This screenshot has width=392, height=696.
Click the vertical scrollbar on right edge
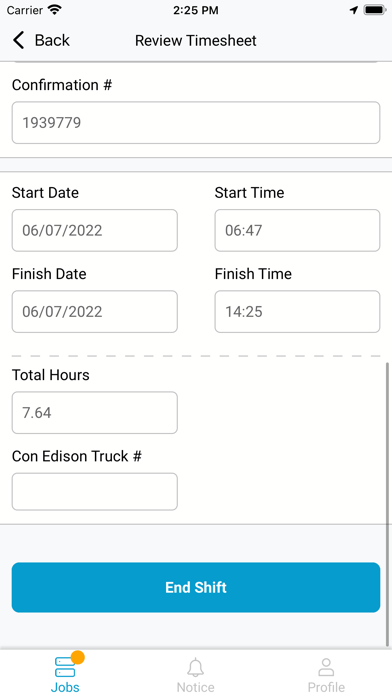388,504
